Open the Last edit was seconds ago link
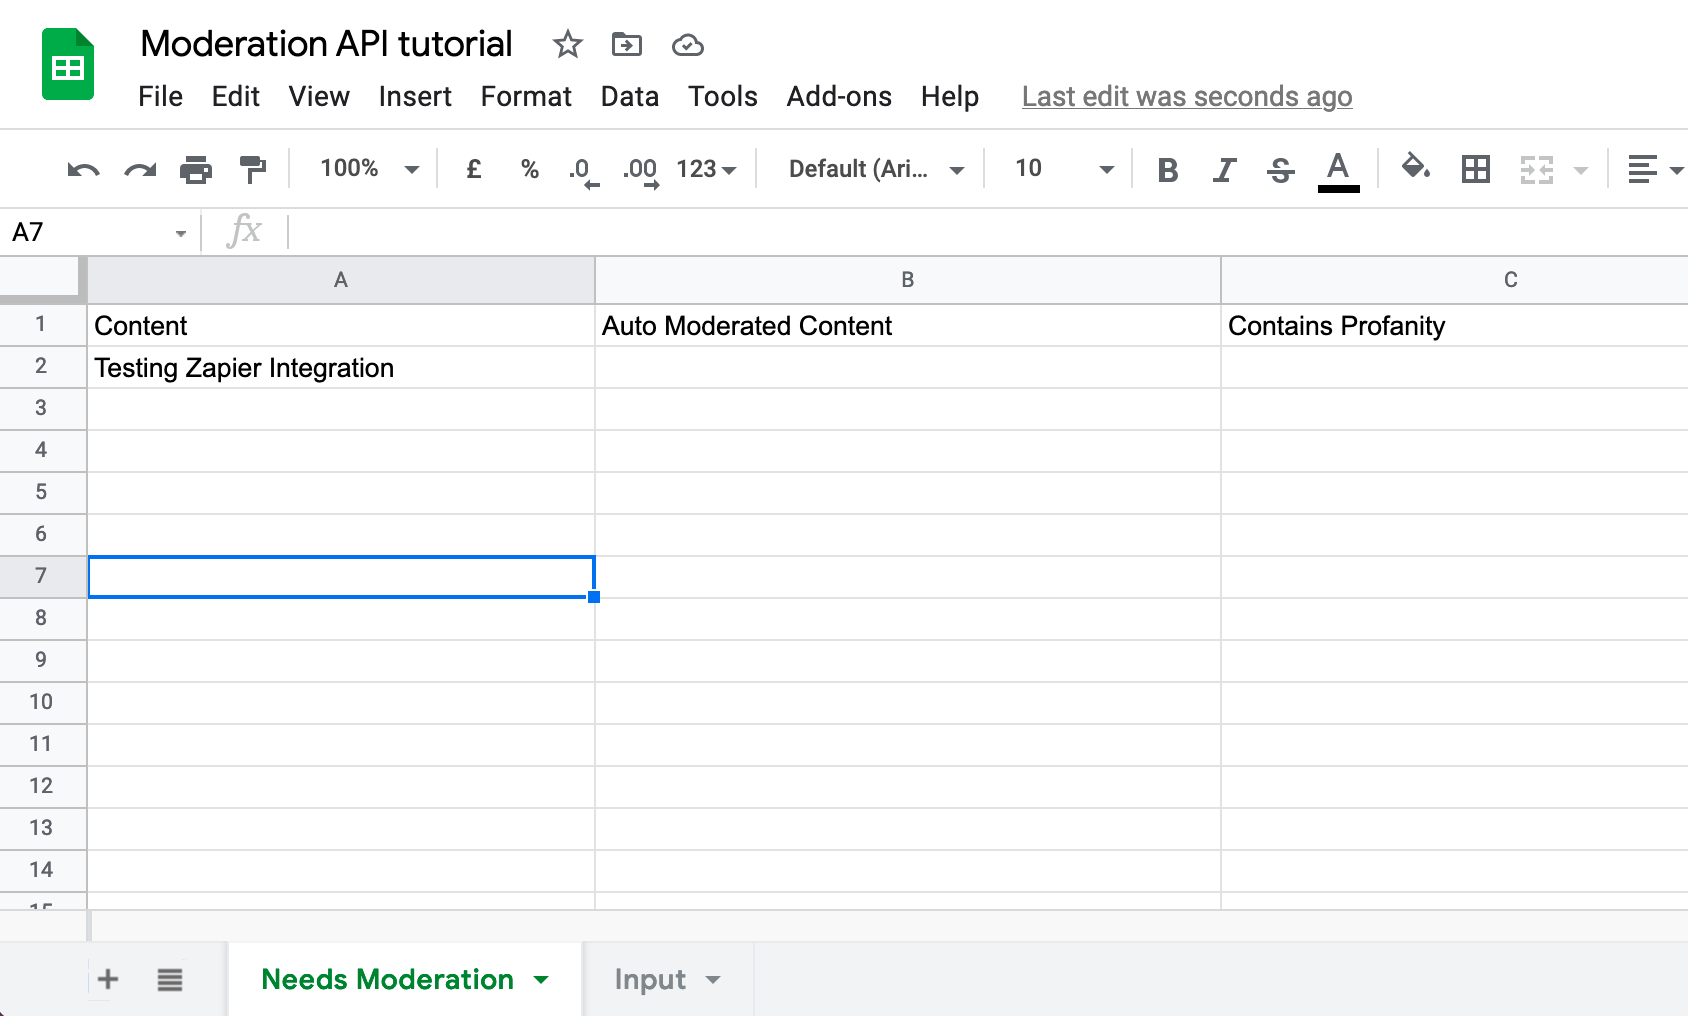Image resolution: width=1688 pixels, height=1016 pixels. click(x=1187, y=96)
